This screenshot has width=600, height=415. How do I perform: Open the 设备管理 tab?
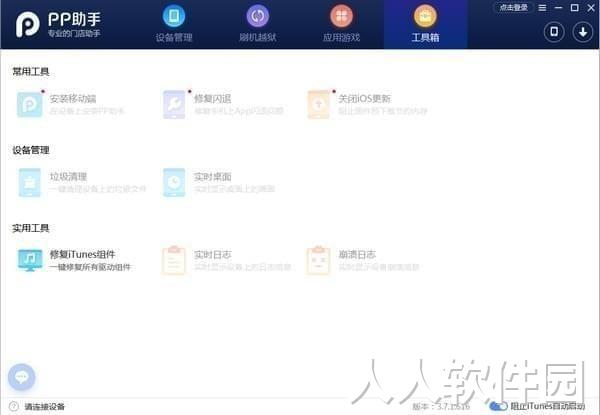[x=174, y=24]
